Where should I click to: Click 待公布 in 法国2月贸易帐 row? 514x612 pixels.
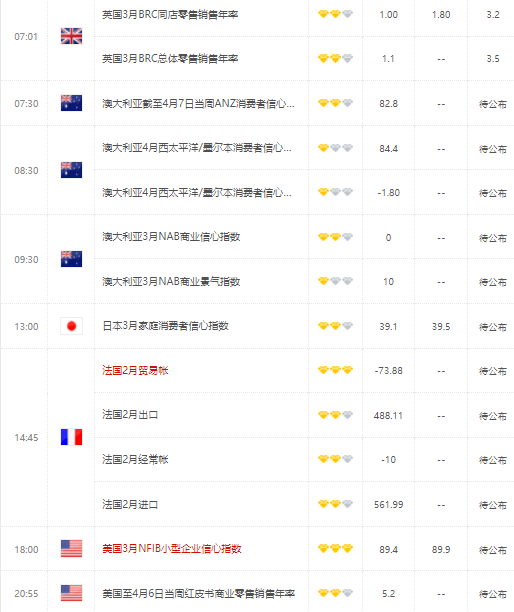pyautogui.click(x=493, y=371)
